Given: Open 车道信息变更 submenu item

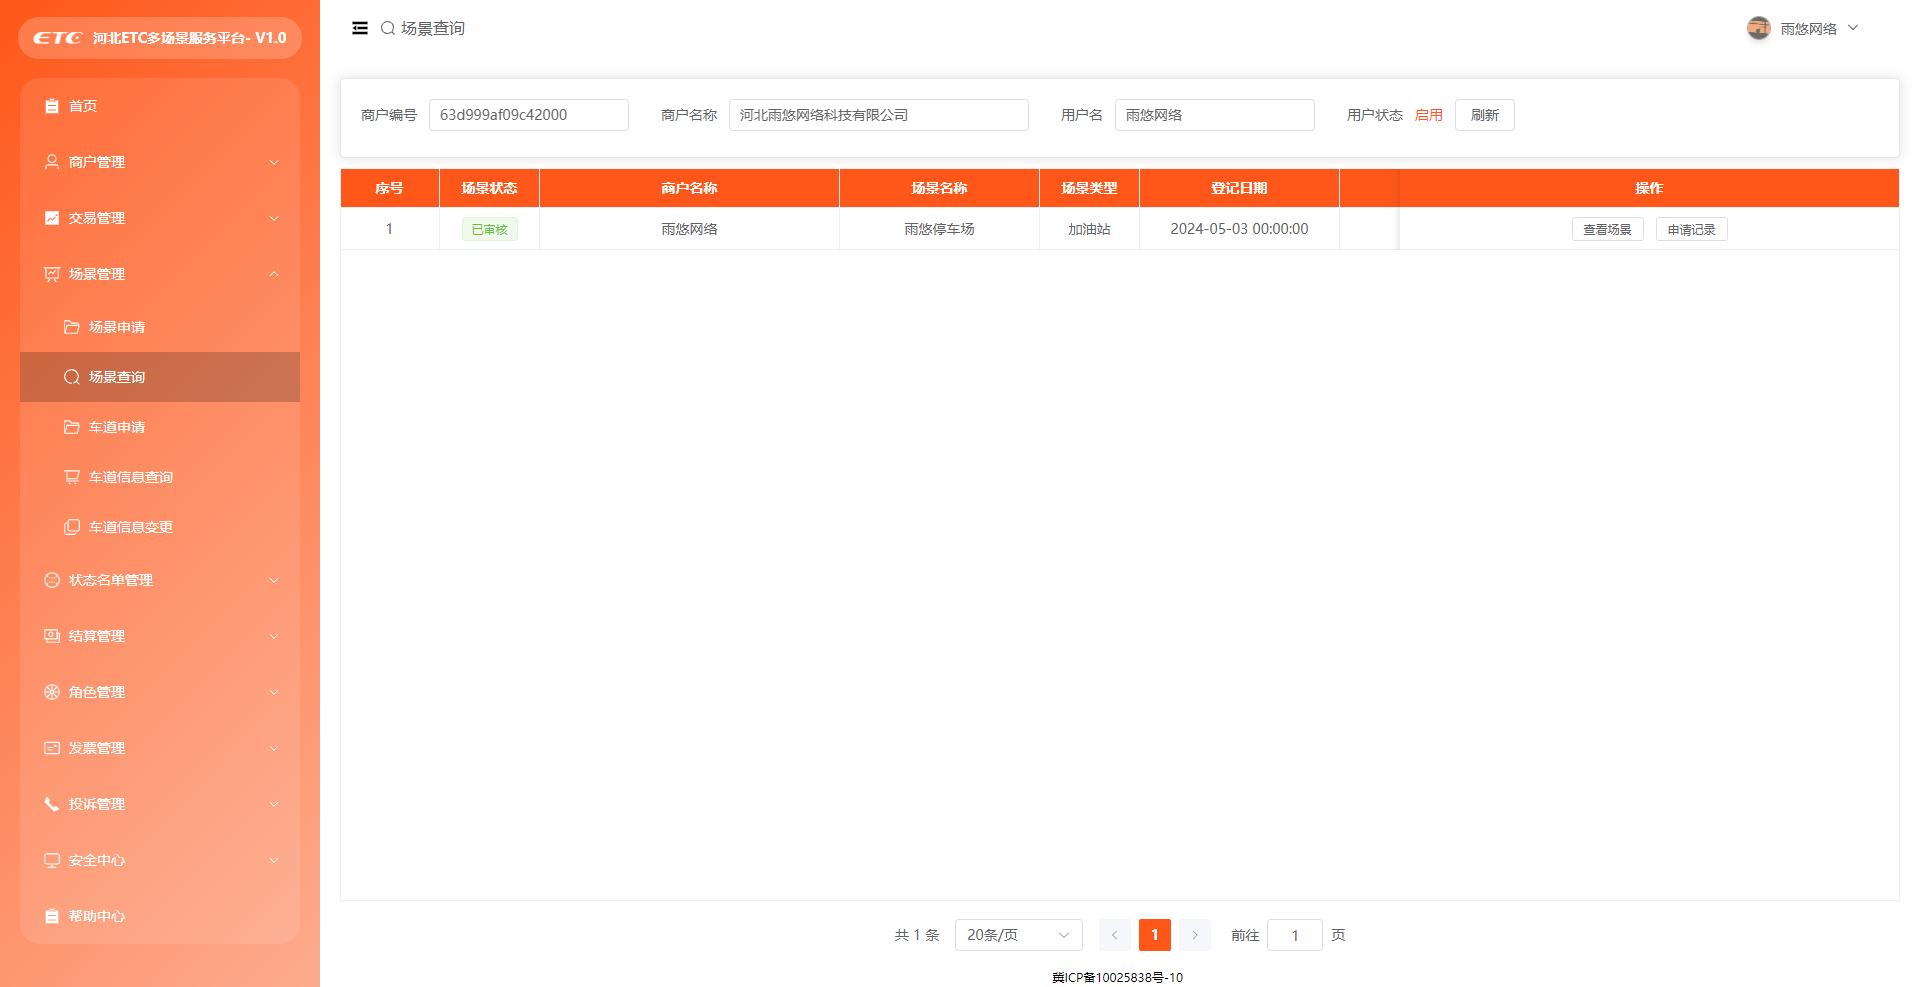Looking at the screenshot, I should [130, 527].
